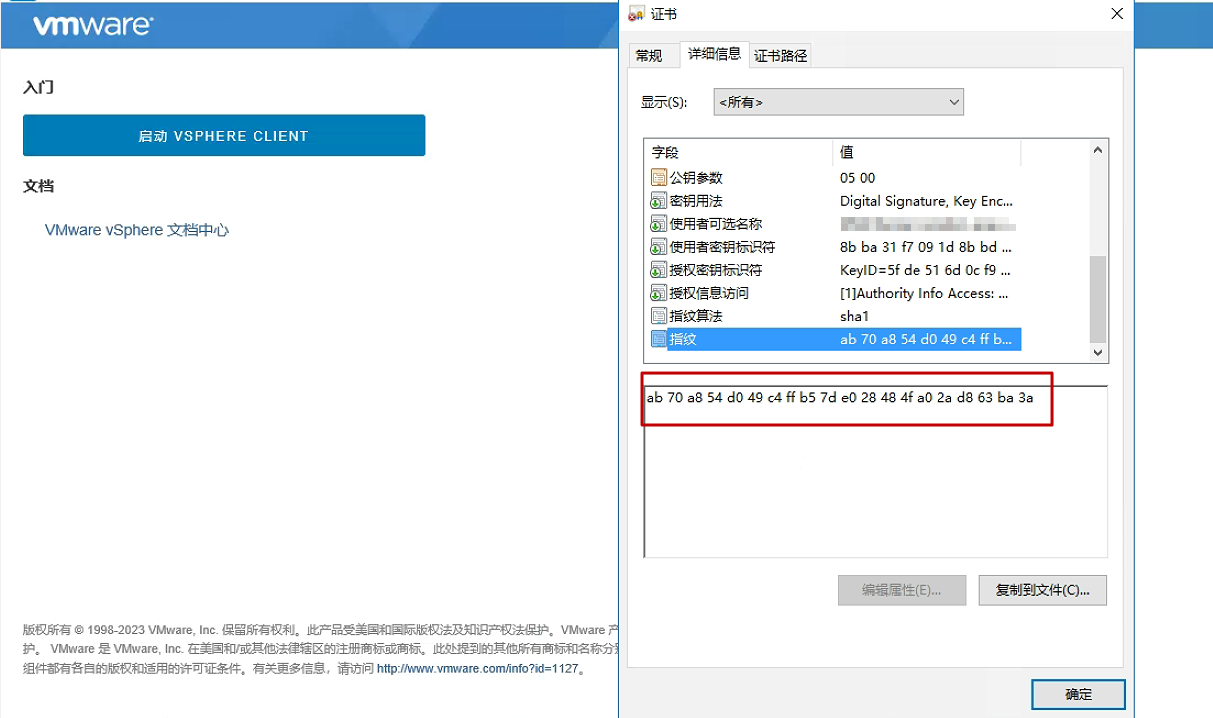1213x718 pixels.
Task: Click the 授权密钥标识符 field icon
Action: coord(658,270)
